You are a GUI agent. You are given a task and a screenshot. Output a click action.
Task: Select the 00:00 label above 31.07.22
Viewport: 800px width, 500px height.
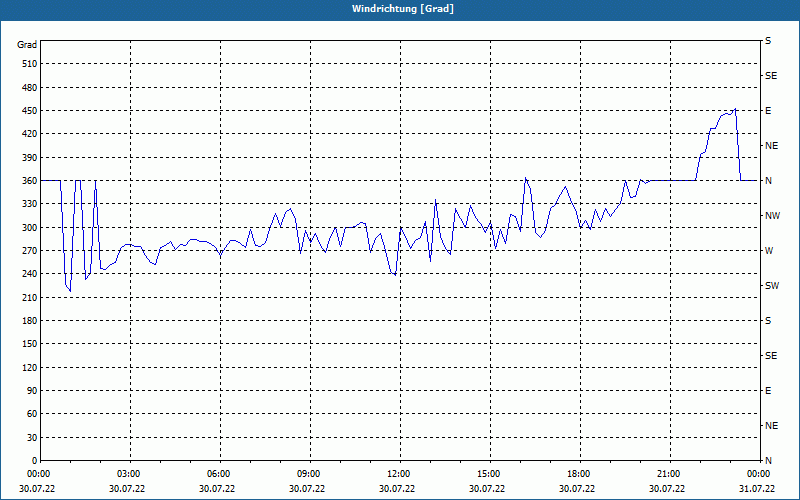point(757,474)
